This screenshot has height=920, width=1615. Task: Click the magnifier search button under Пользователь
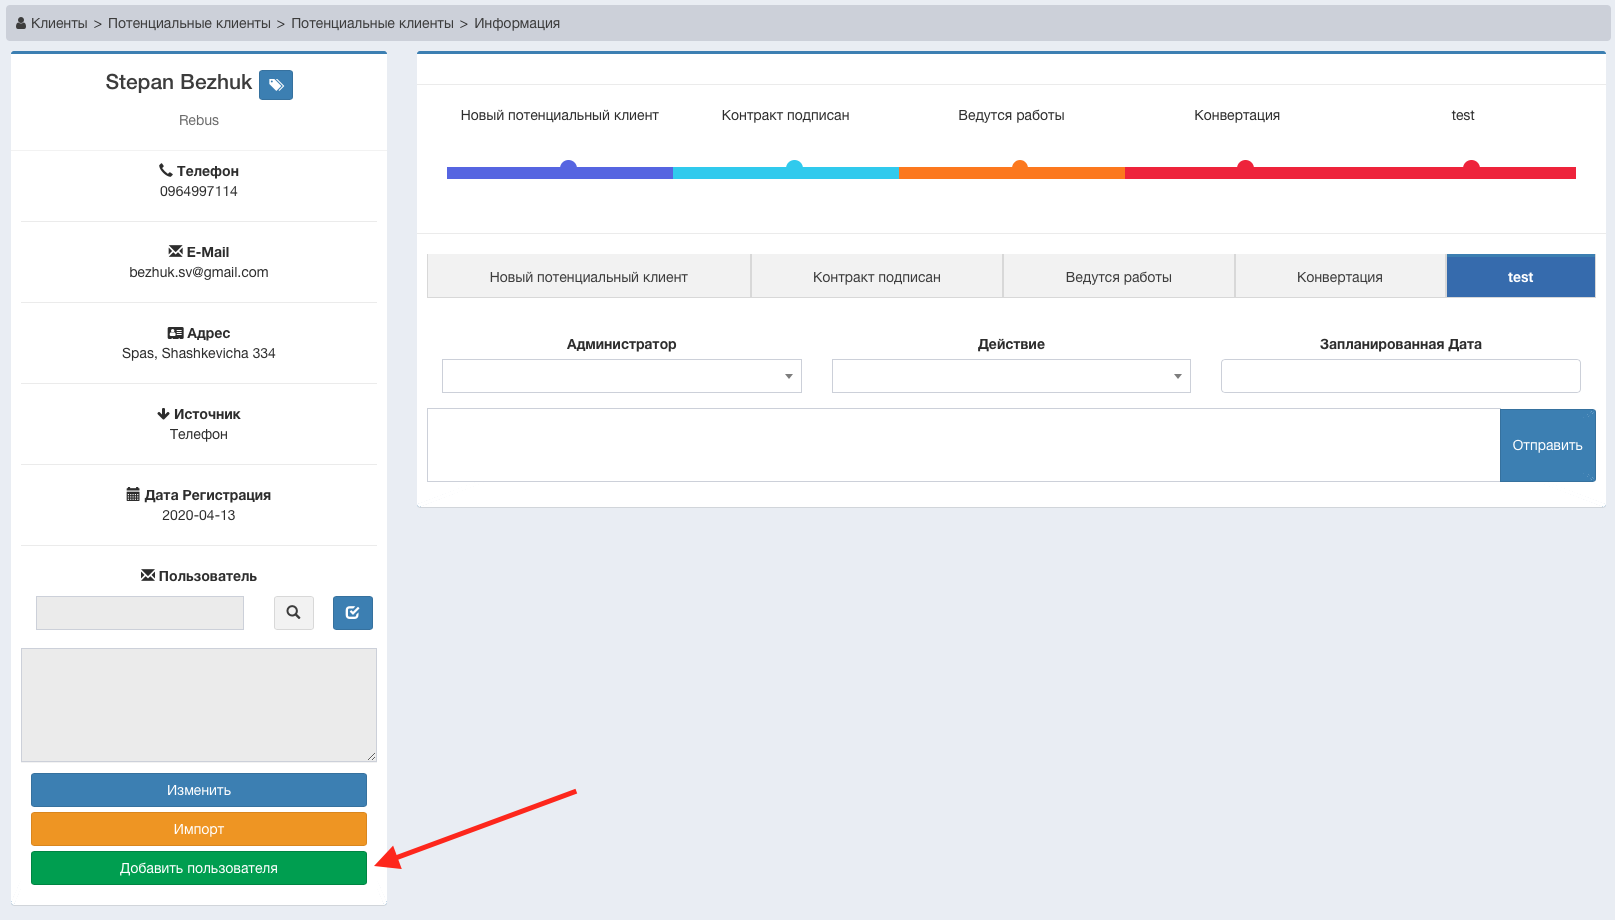click(293, 613)
